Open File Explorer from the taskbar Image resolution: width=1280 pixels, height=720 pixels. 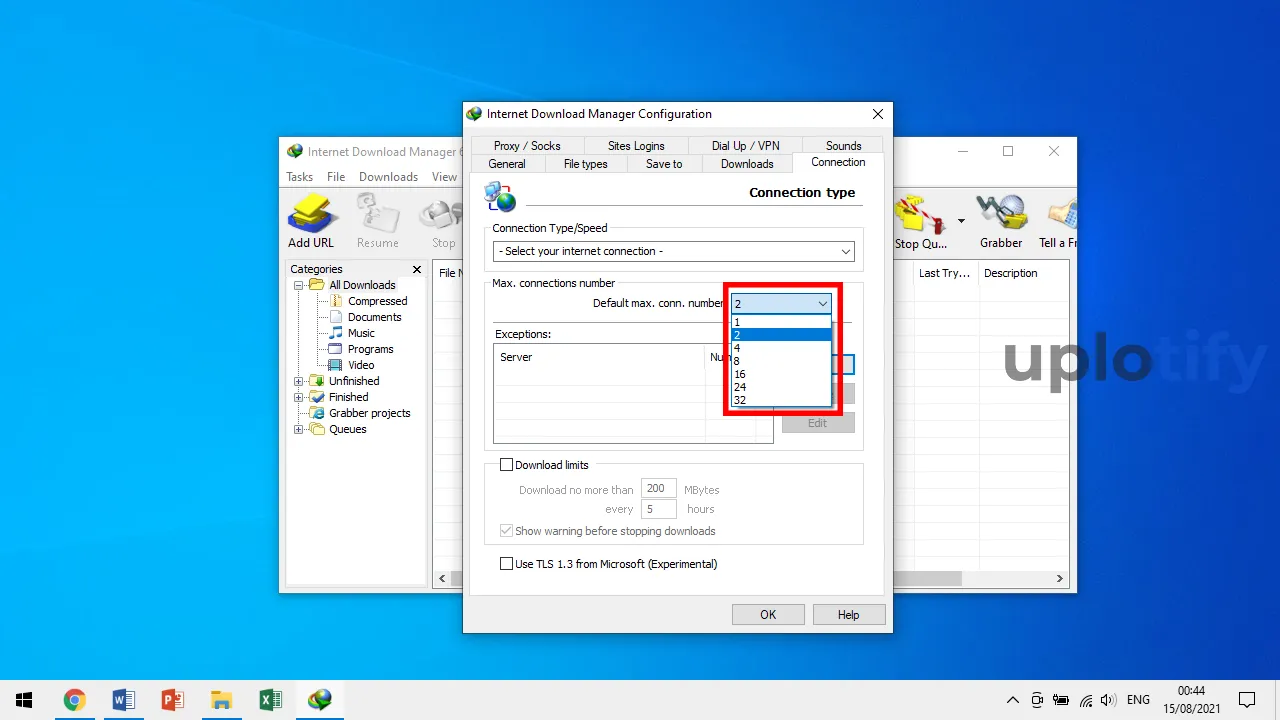click(222, 700)
